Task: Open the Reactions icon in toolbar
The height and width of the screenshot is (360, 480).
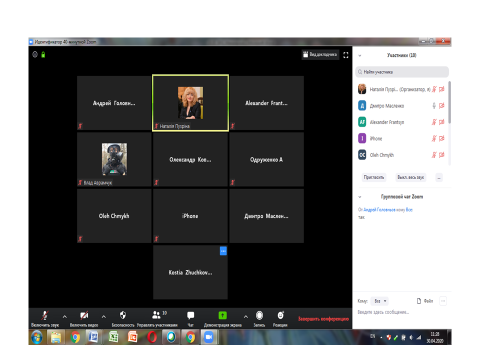Action: (x=280, y=315)
